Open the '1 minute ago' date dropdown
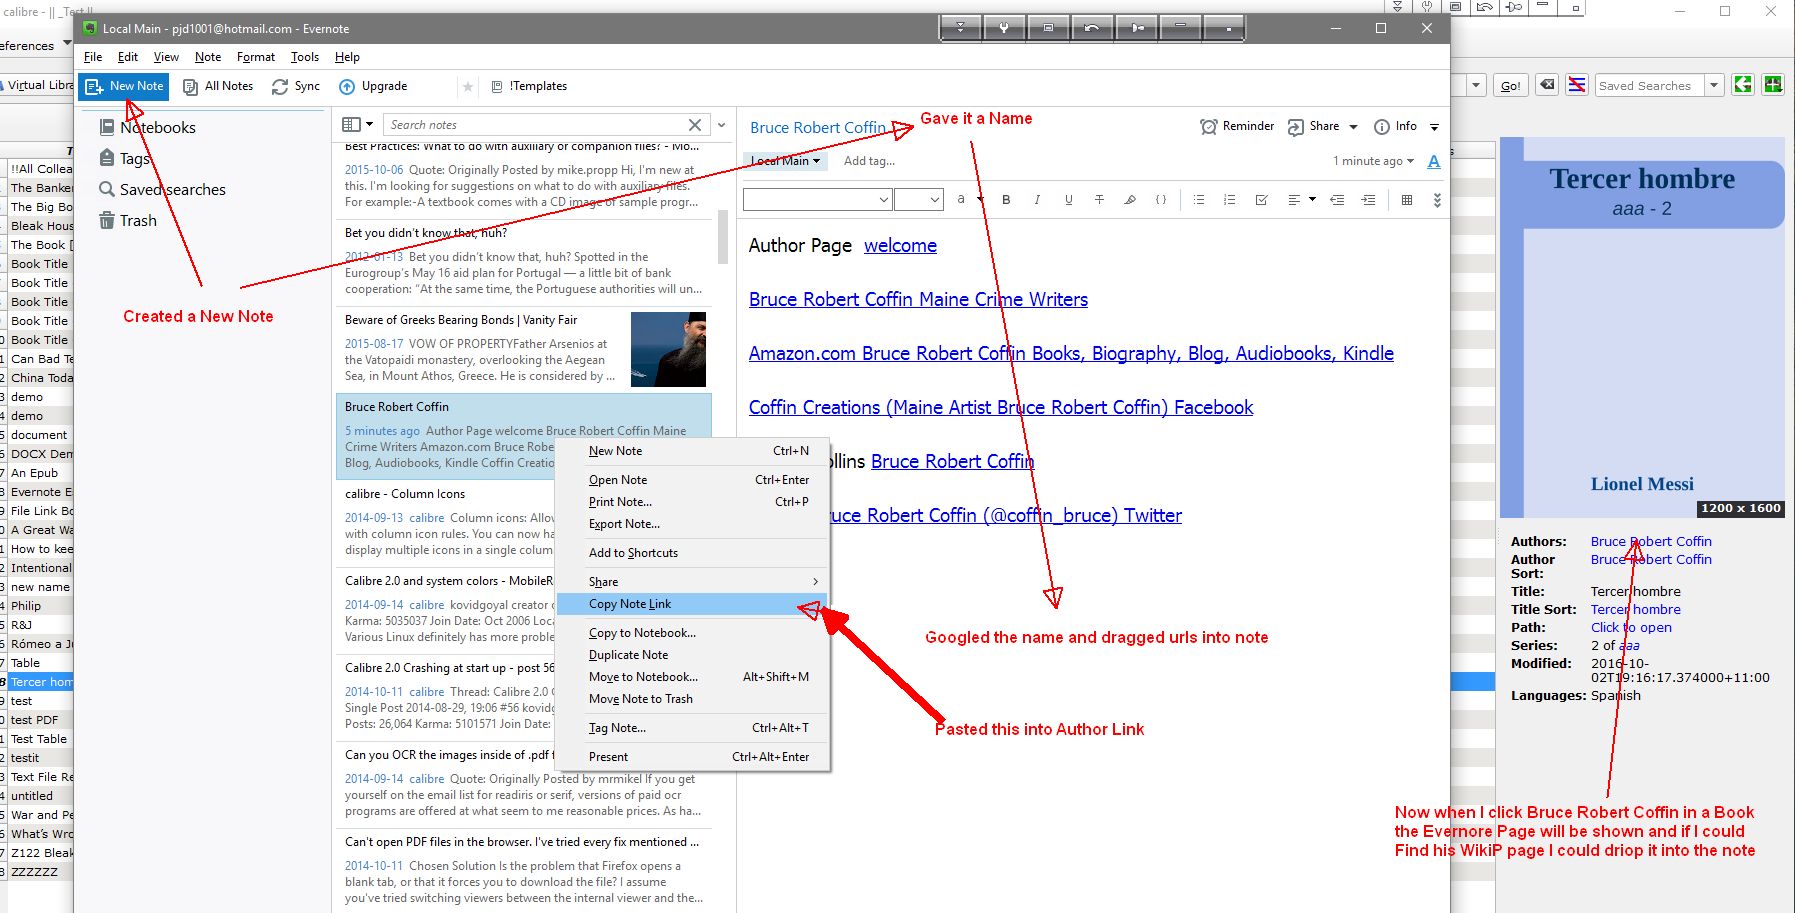This screenshot has width=1795, height=913. click(x=1373, y=161)
